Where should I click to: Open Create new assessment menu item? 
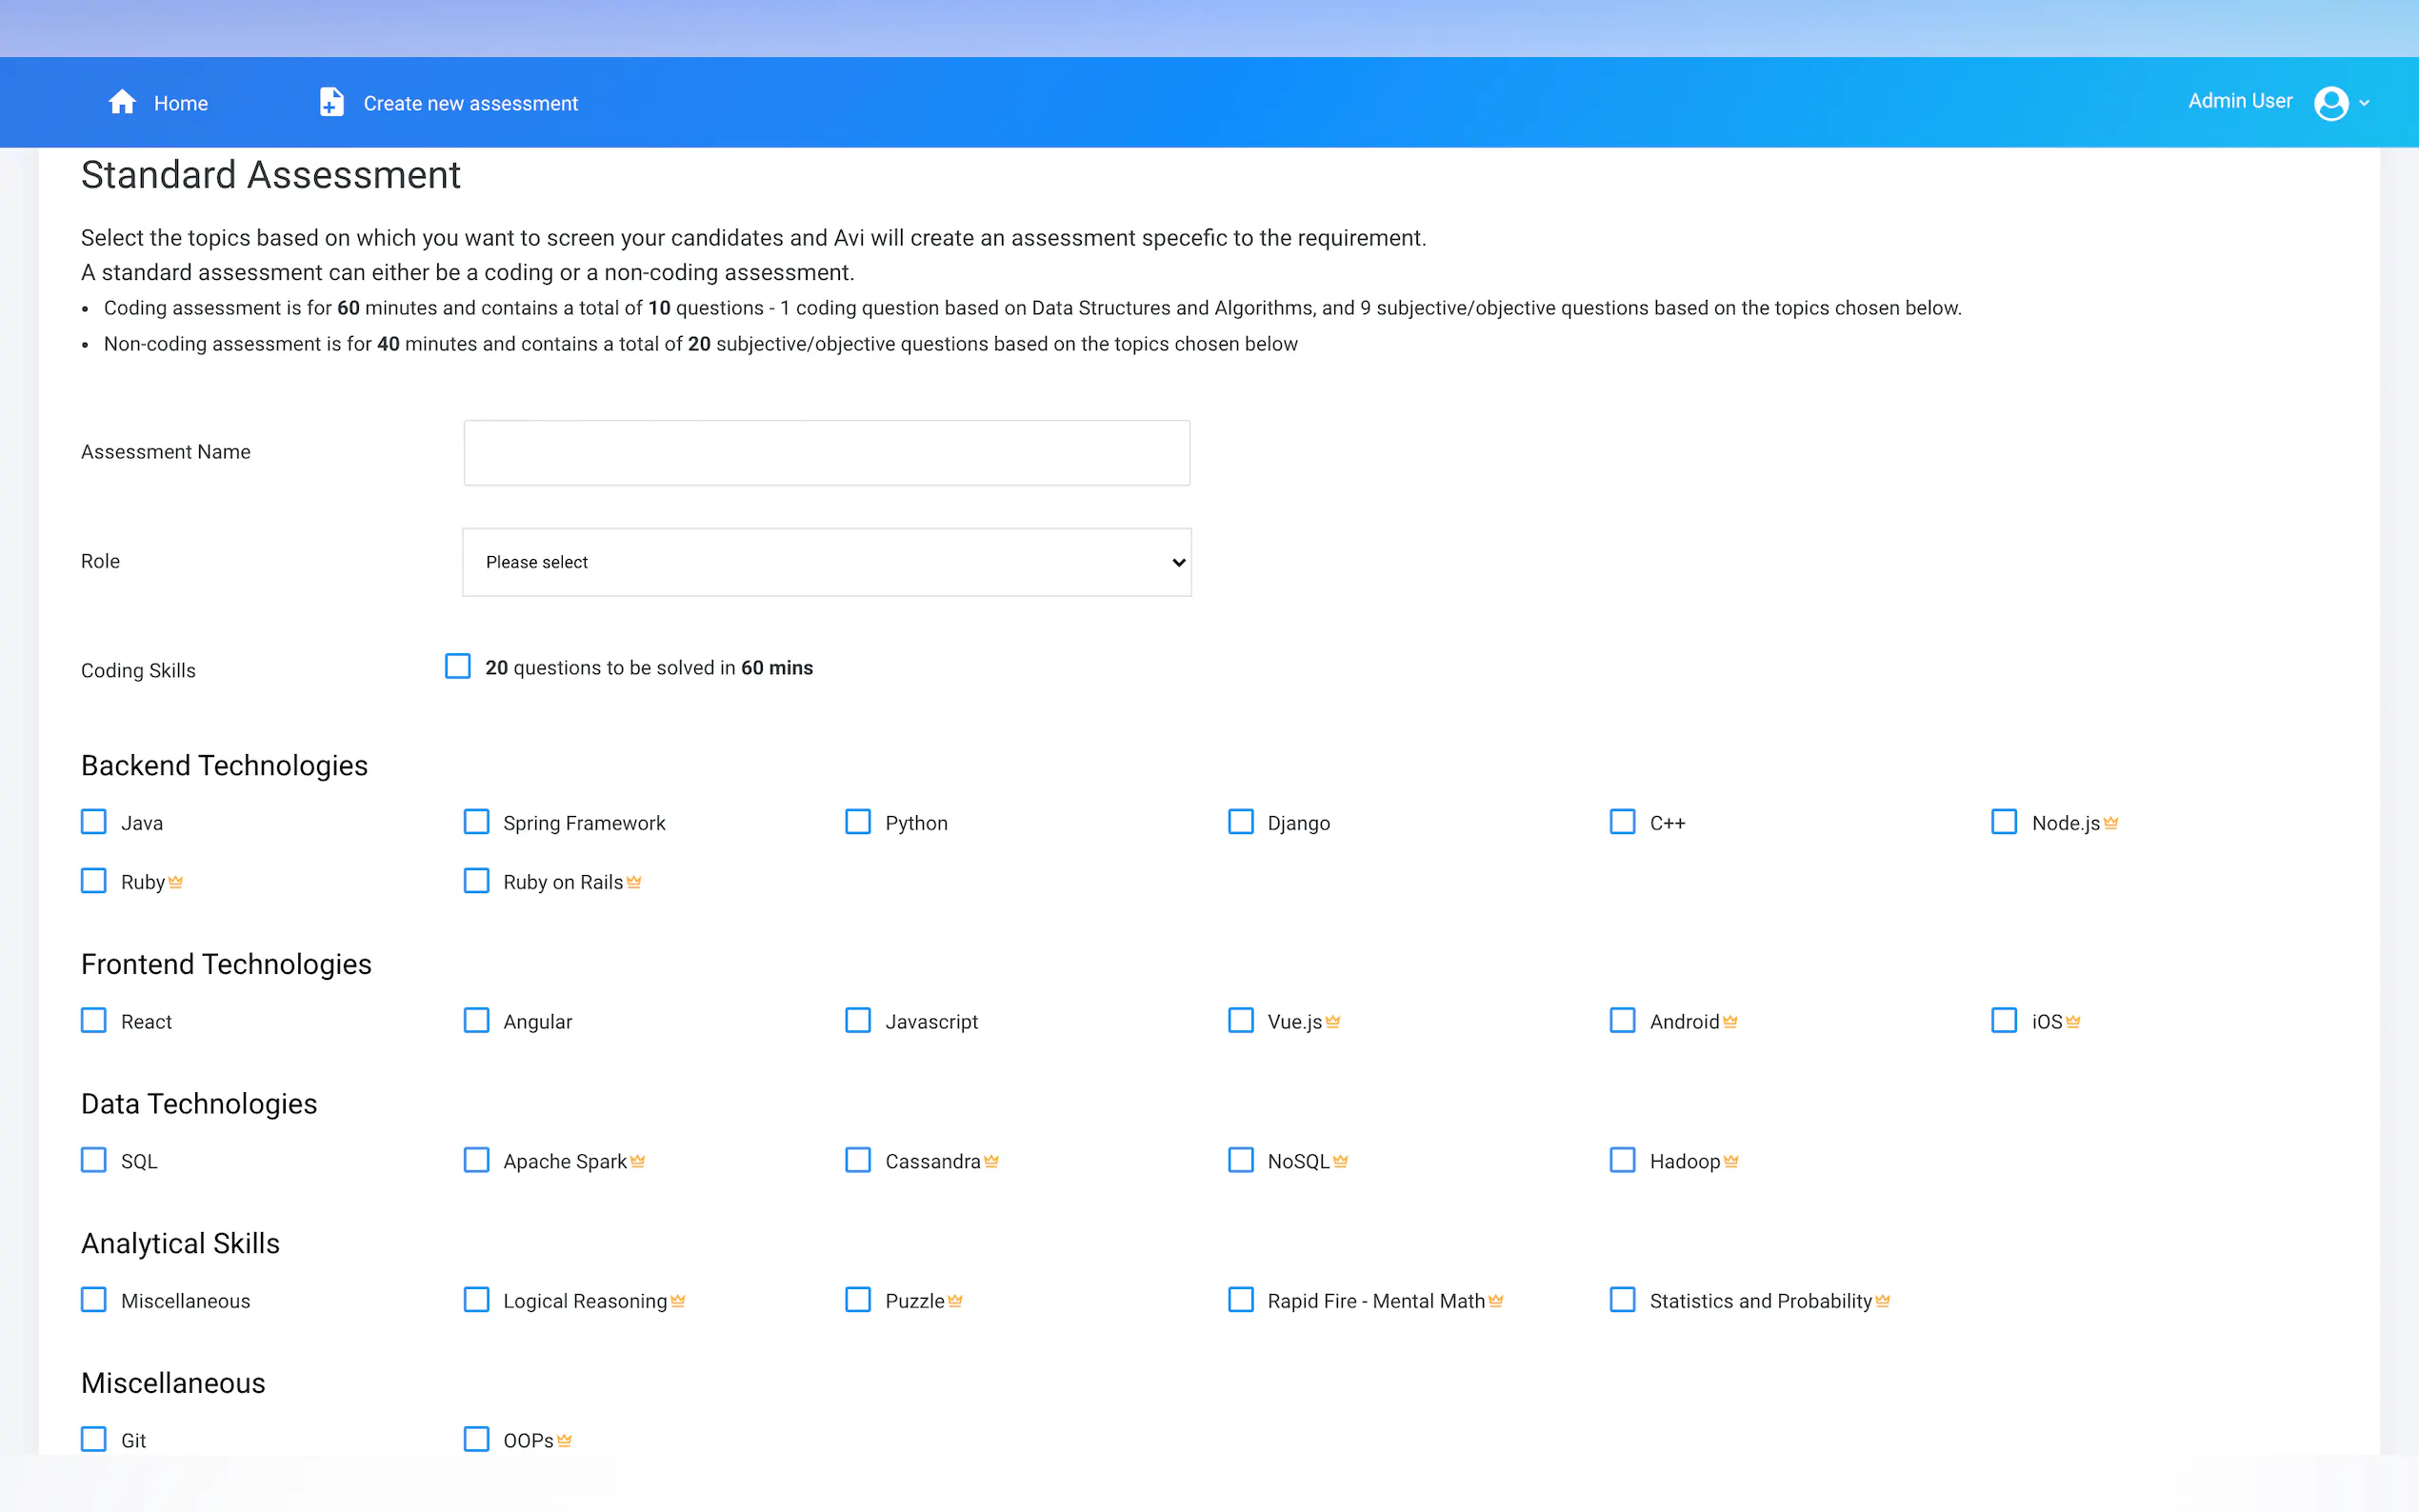click(470, 103)
